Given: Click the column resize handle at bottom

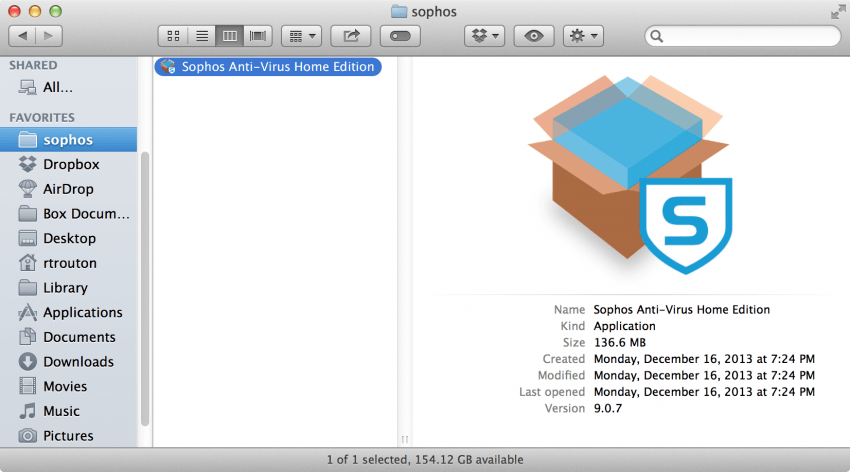Looking at the screenshot, I should pos(404,439).
